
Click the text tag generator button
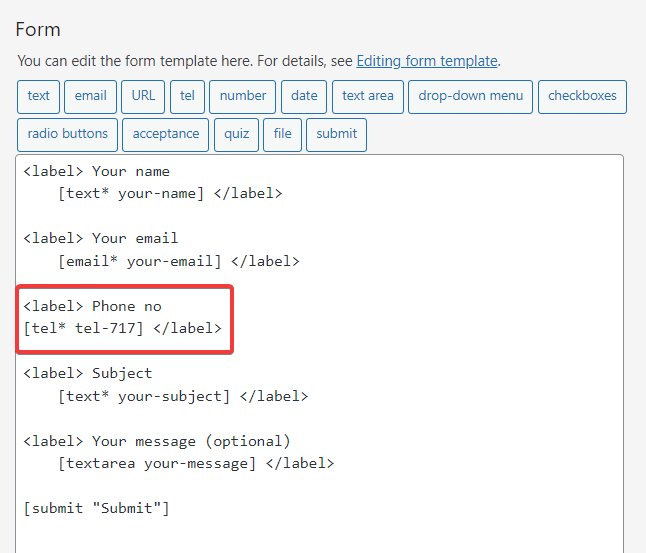[x=38, y=97]
